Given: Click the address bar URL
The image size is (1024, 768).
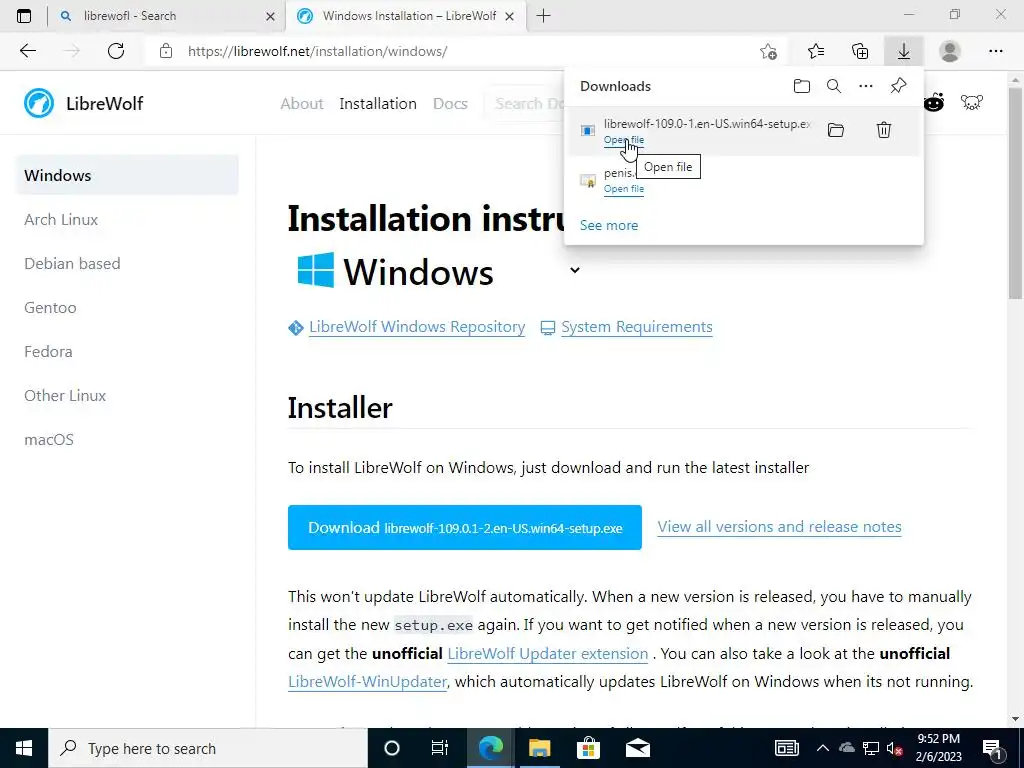Looking at the screenshot, I should point(317,51).
